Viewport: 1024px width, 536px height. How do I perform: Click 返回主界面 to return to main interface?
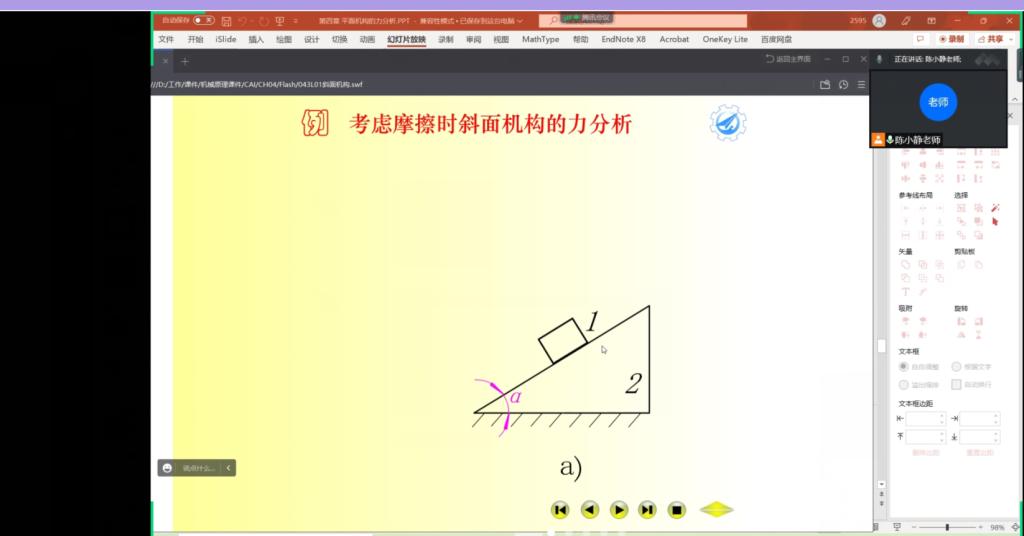(x=791, y=60)
